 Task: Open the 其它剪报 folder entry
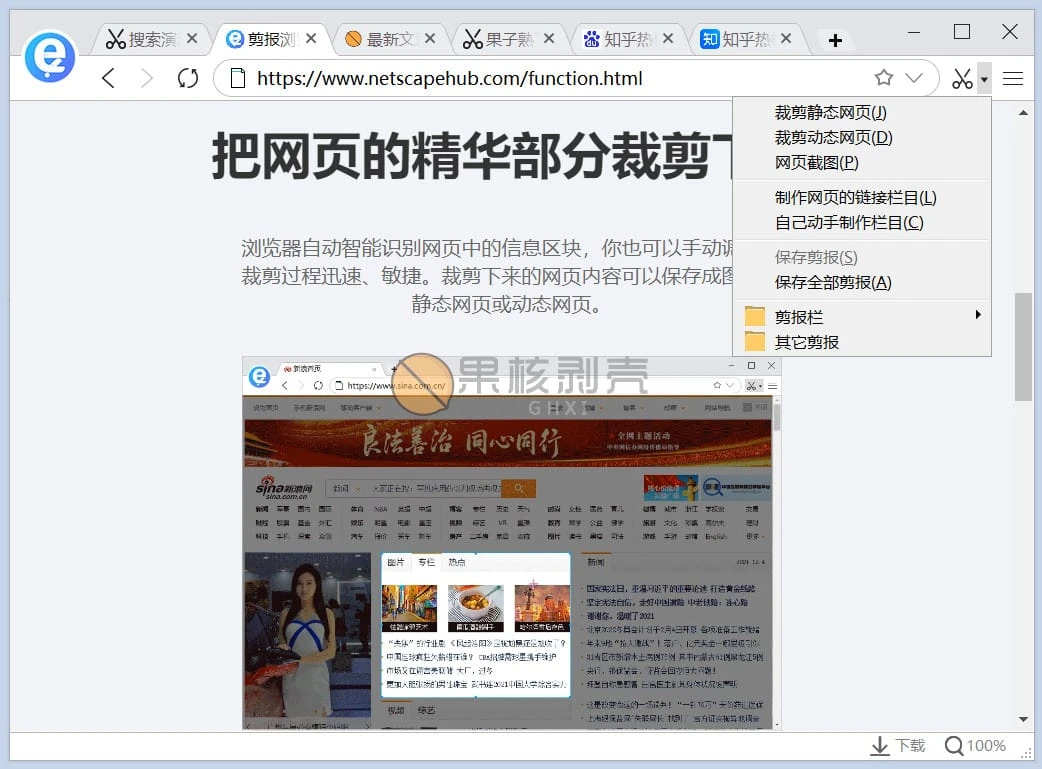pyautogui.click(x=861, y=342)
